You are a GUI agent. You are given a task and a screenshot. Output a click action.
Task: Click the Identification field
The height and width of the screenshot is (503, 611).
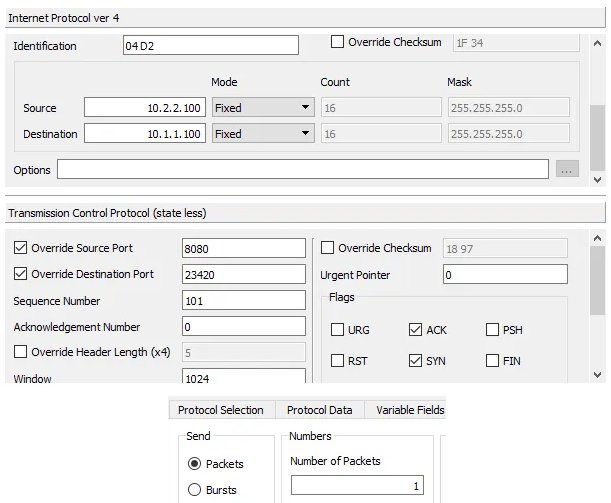[x=211, y=45]
